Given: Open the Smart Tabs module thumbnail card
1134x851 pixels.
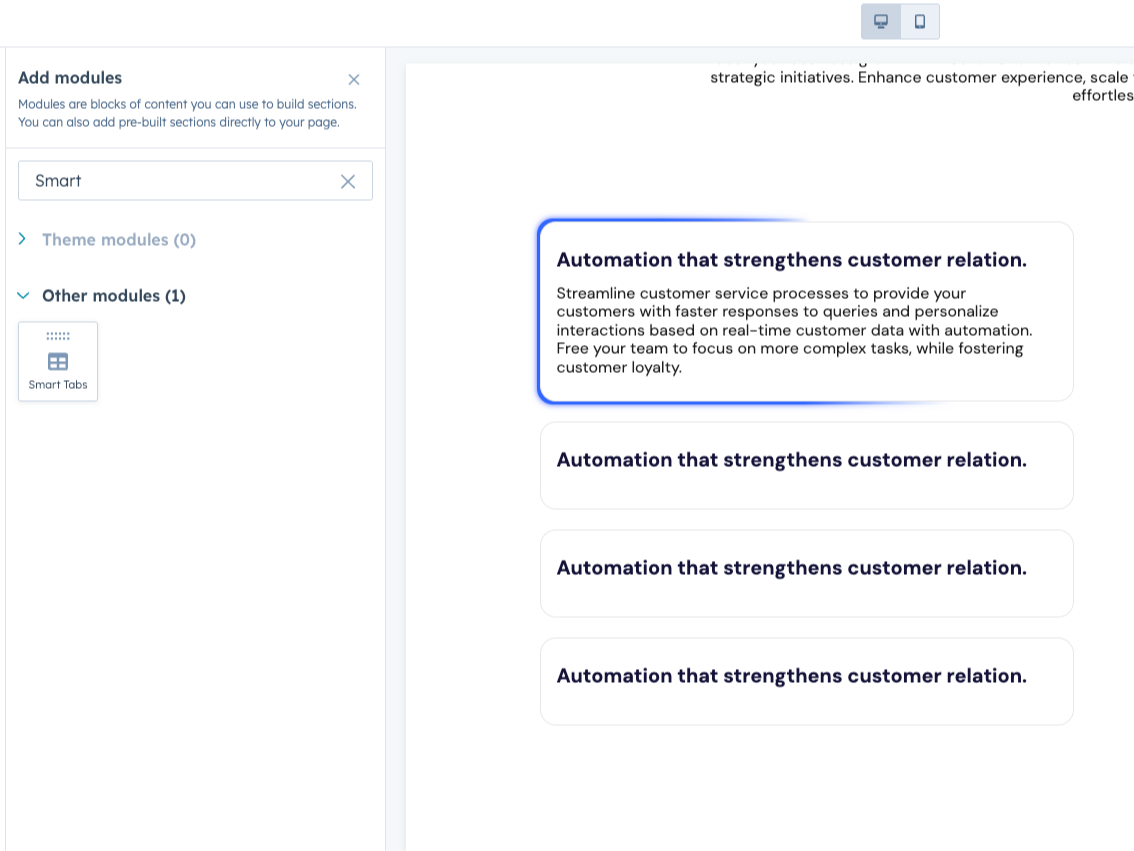Looking at the screenshot, I should pos(57,361).
